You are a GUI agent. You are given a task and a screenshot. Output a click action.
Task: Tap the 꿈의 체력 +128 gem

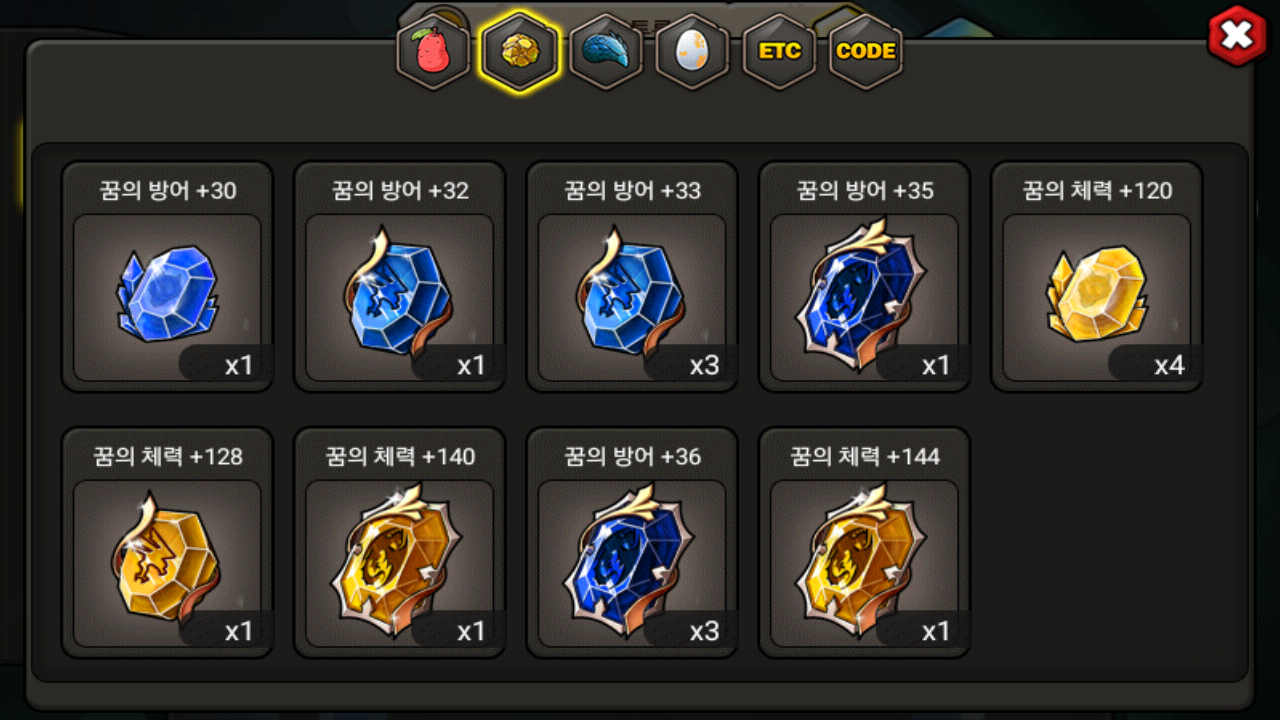point(167,543)
